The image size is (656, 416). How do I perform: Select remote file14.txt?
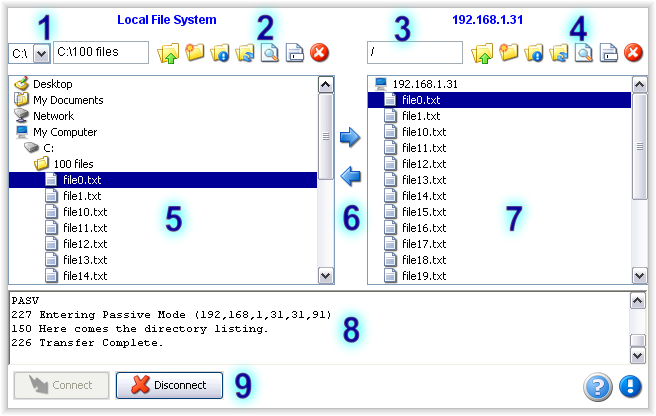(424, 196)
